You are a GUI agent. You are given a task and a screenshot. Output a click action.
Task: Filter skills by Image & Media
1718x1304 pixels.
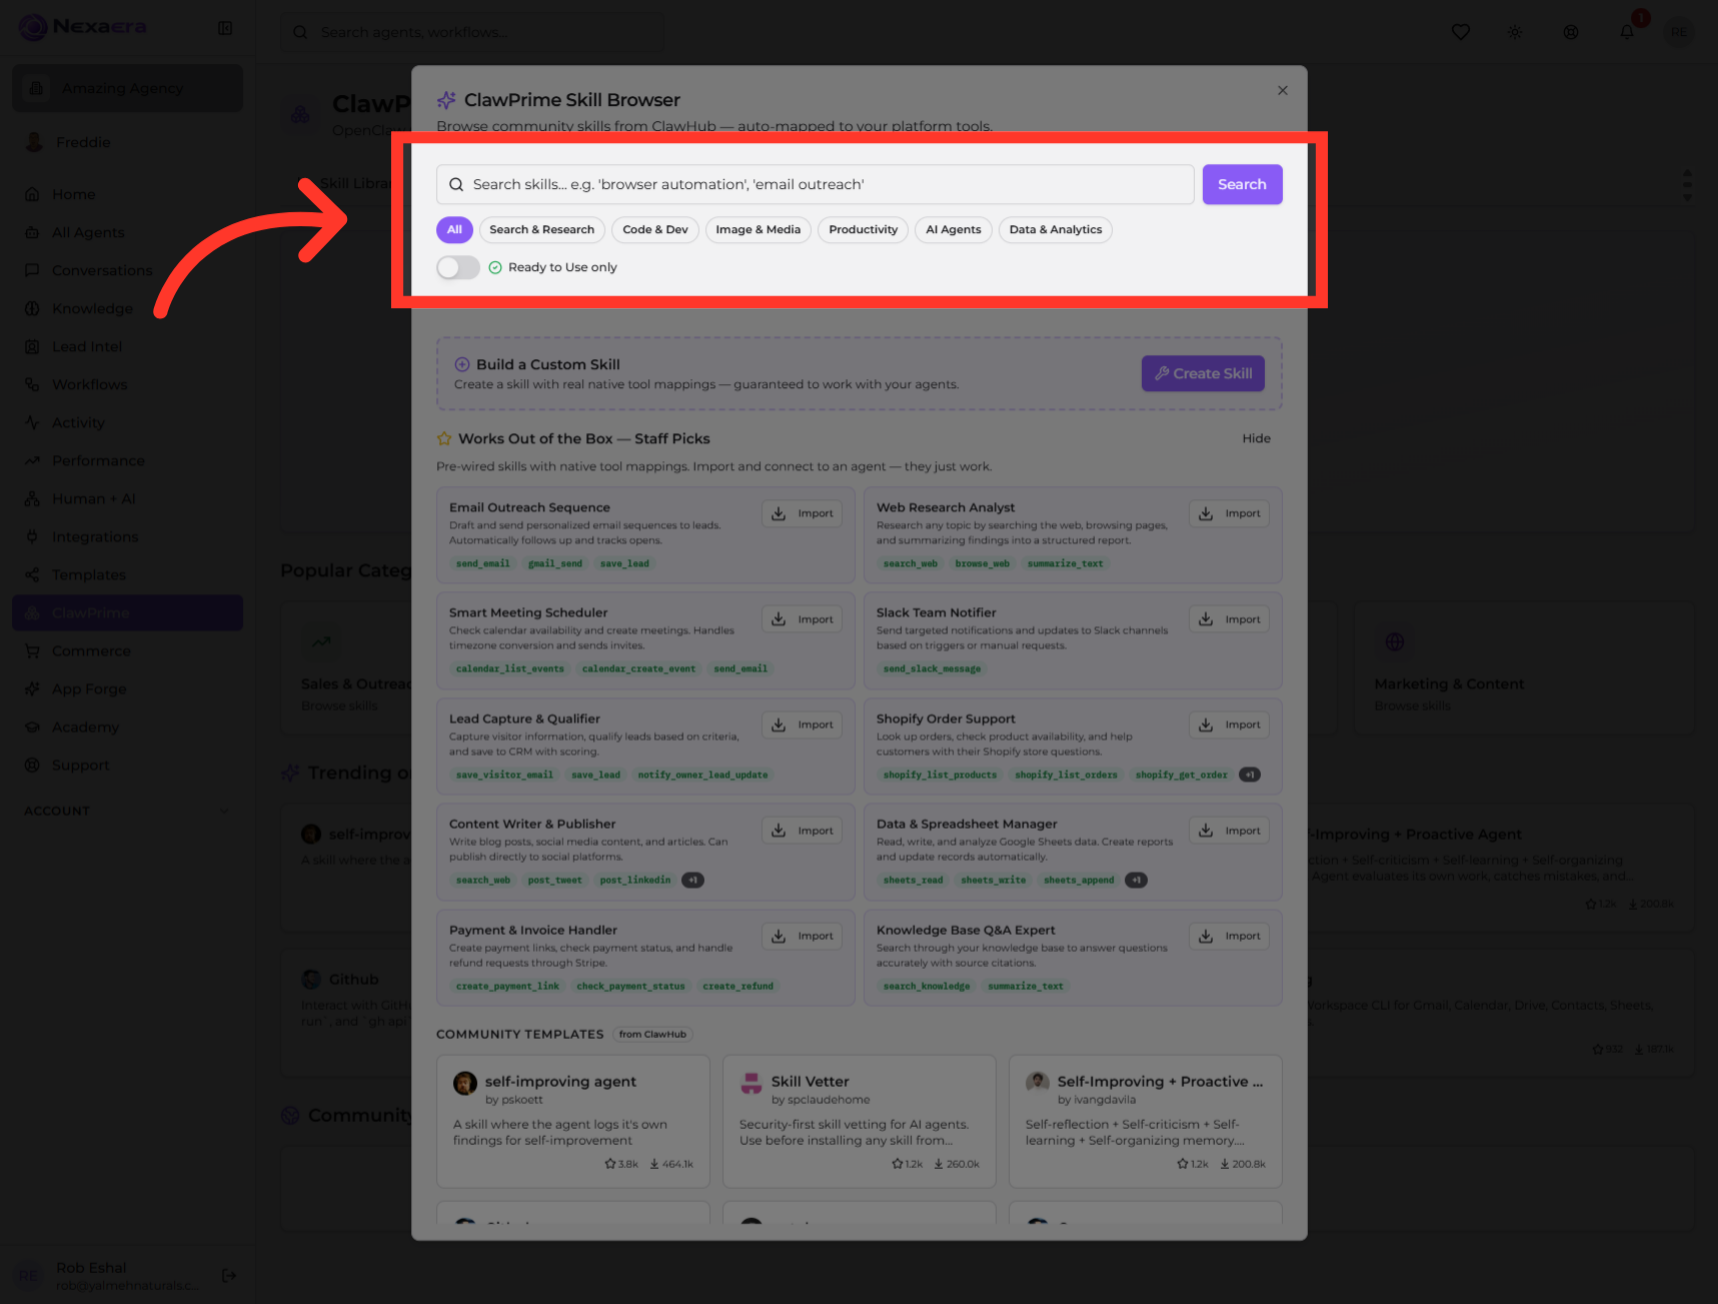tap(758, 230)
